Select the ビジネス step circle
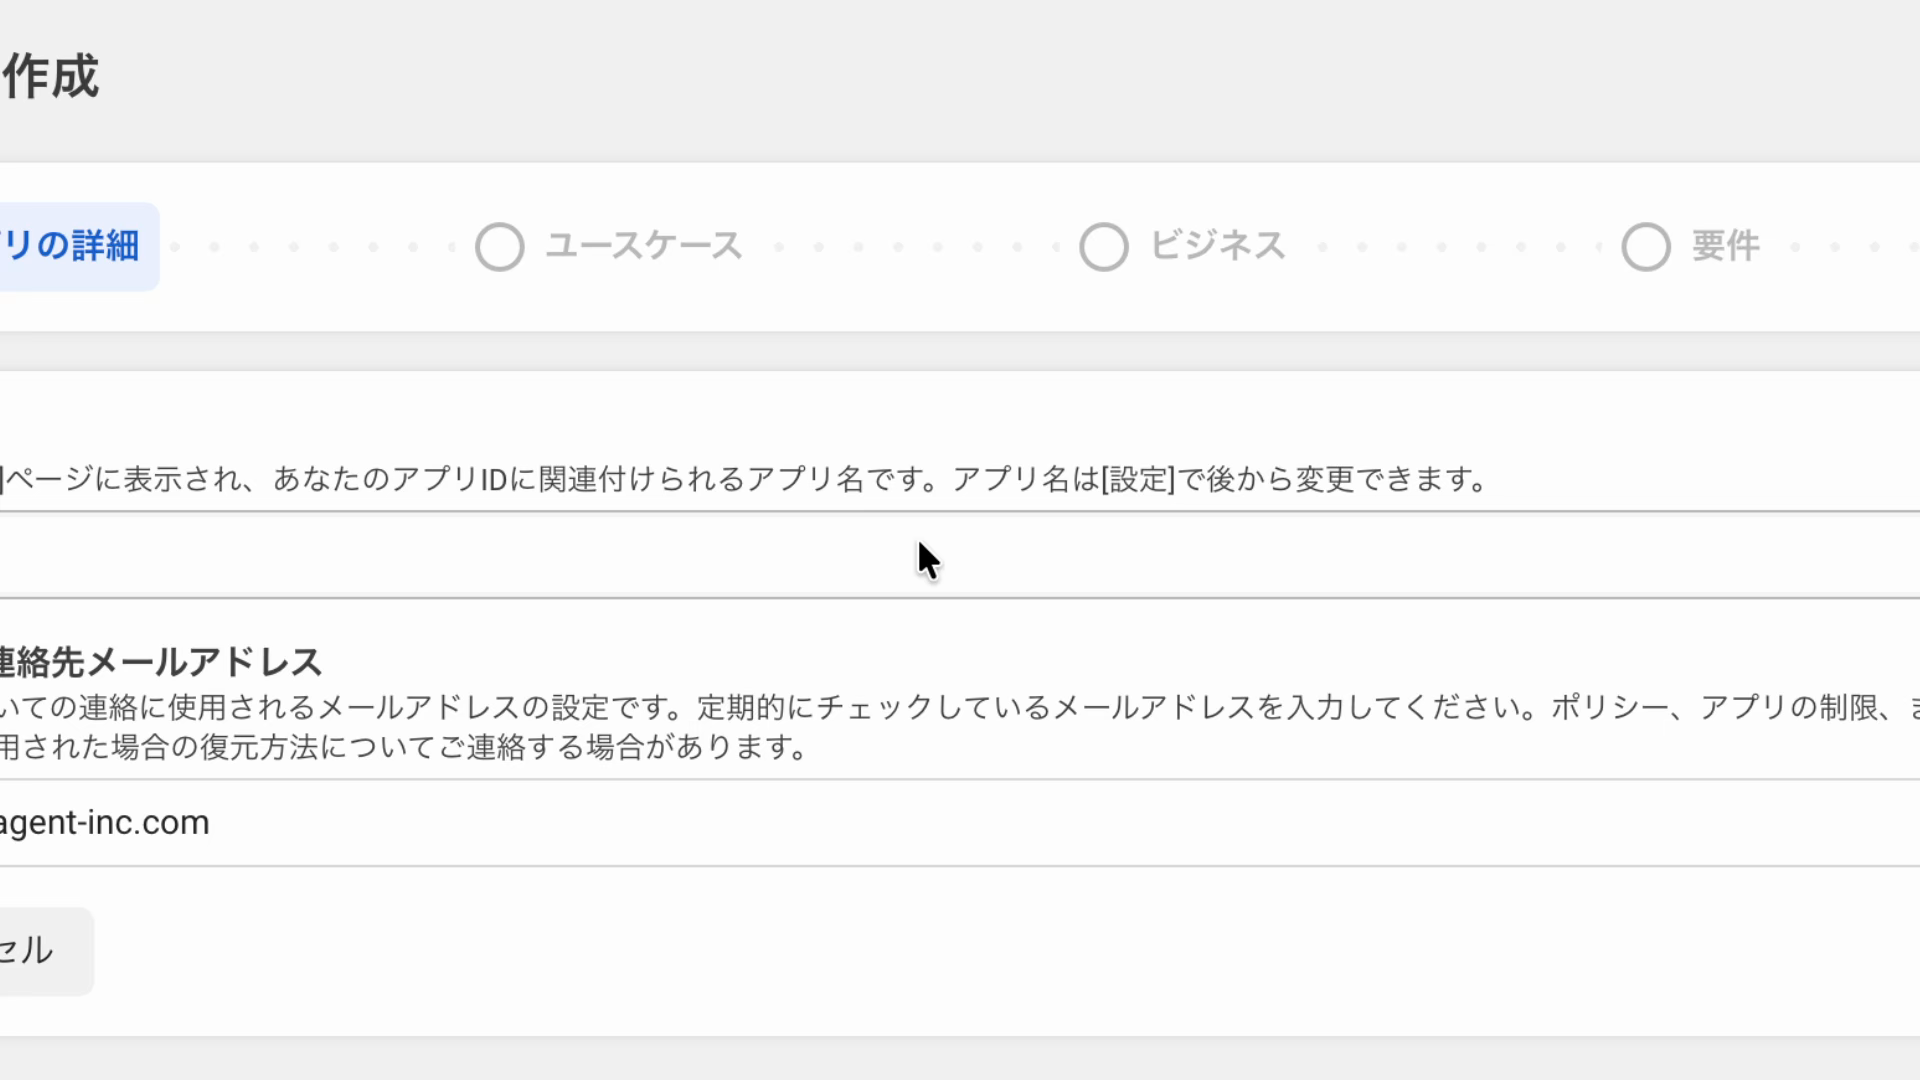This screenshot has width=1920, height=1080. 1104,247
